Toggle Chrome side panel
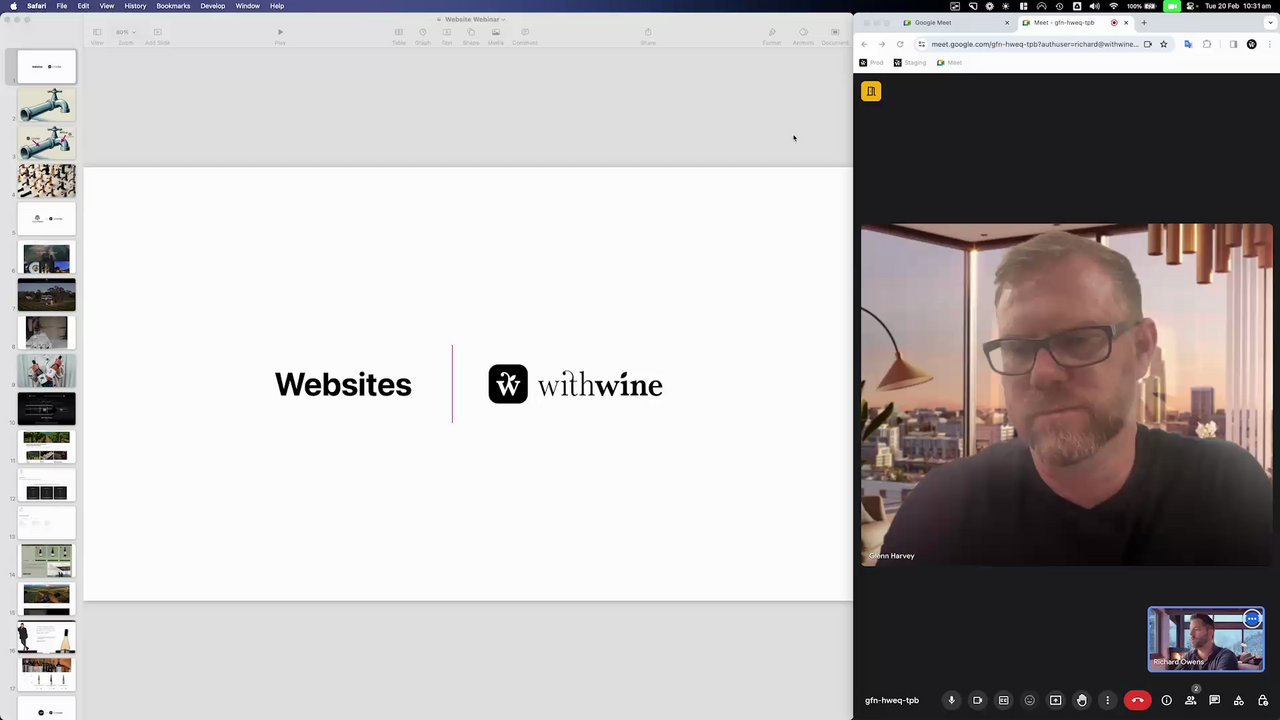This screenshot has width=1280, height=720. pyautogui.click(x=1233, y=44)
